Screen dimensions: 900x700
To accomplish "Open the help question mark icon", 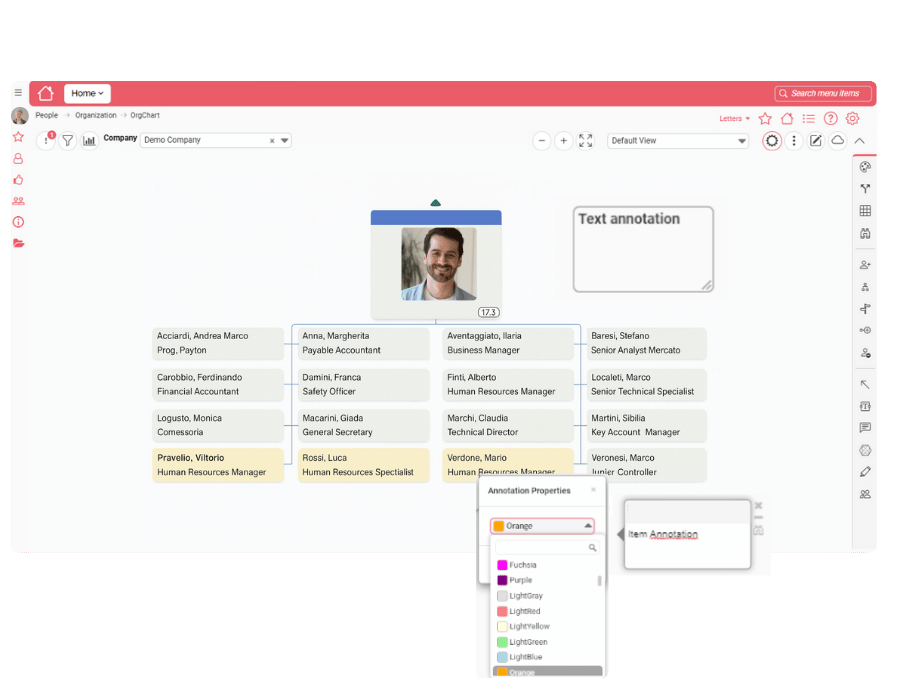I will point(831,119).
